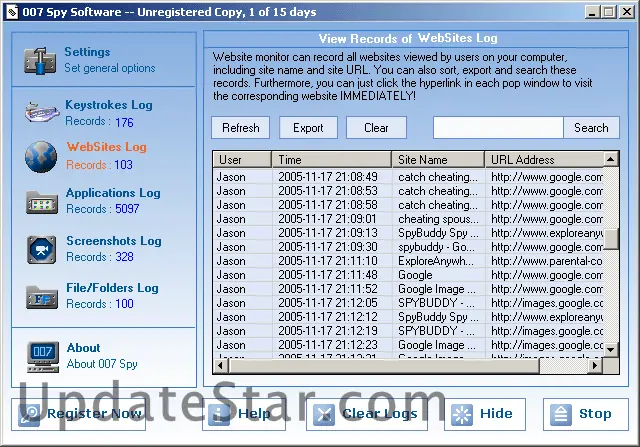640x447 pixels.
Task: Click the horizontal scrollbar thumb
Action: click(384, 366)
